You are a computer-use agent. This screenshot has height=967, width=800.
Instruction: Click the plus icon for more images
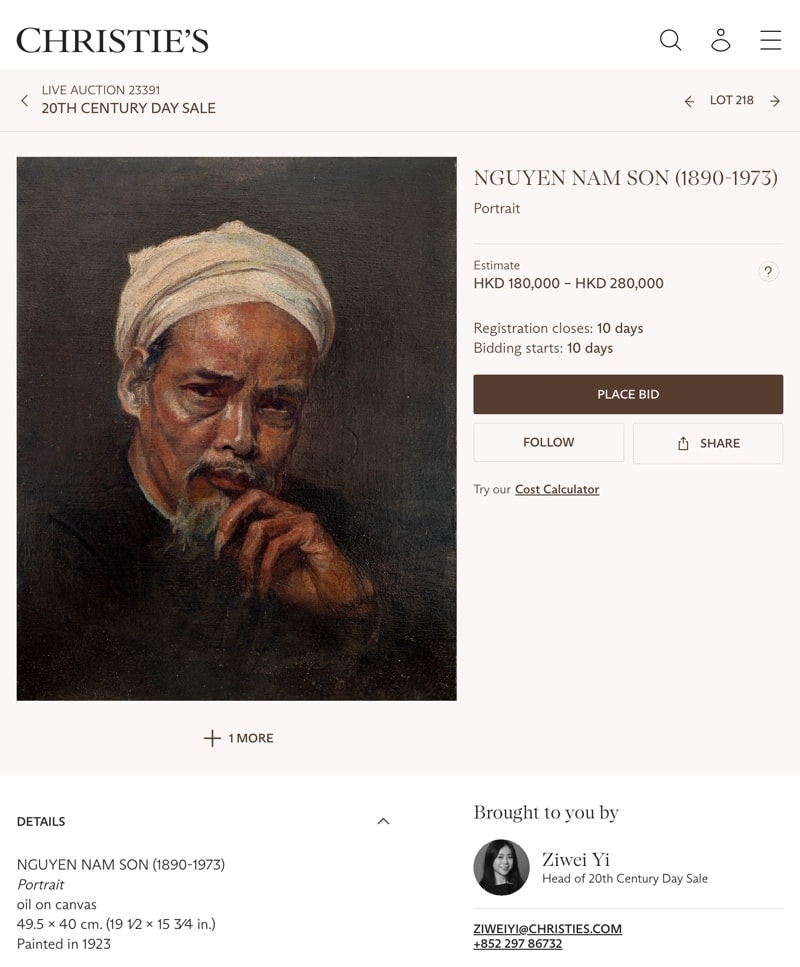click(212, 738)
